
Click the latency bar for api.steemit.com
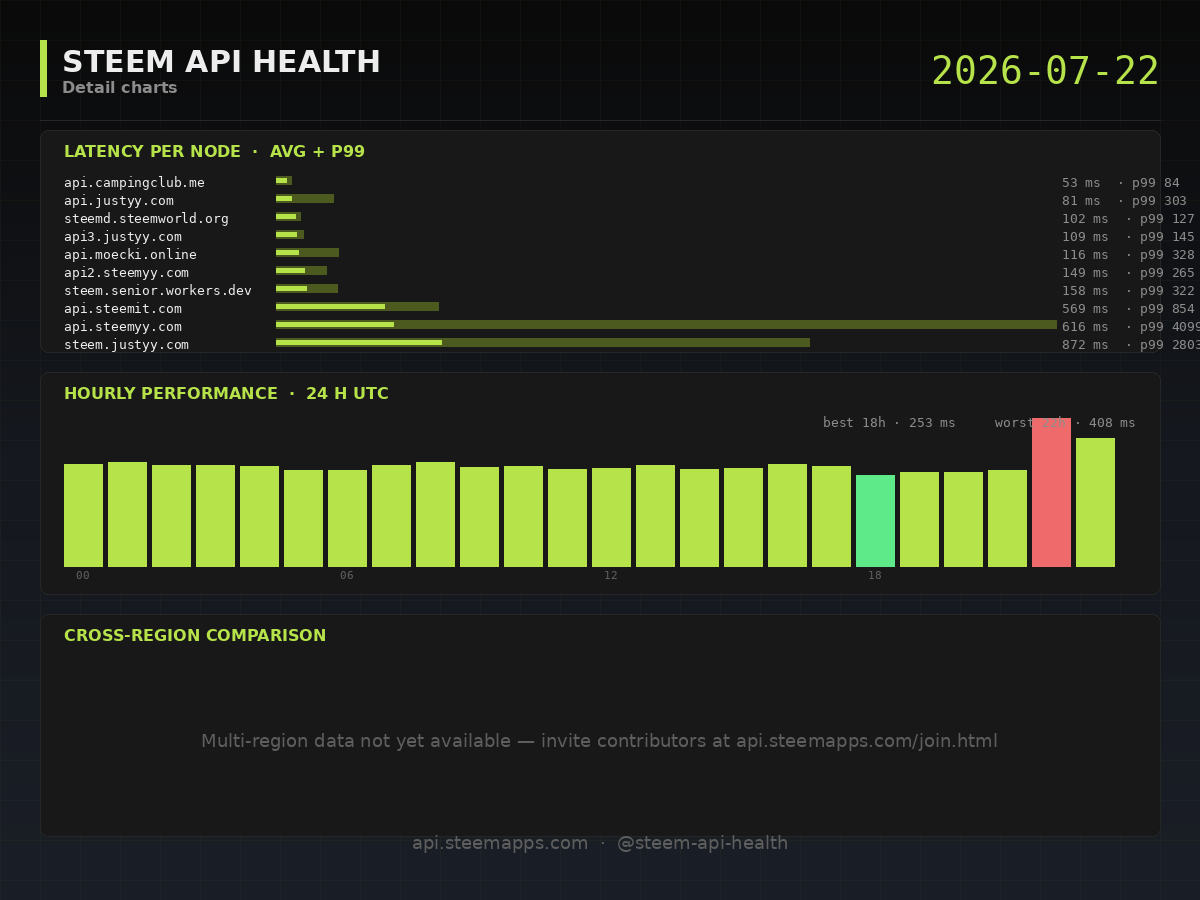click(x=357, y=307)
